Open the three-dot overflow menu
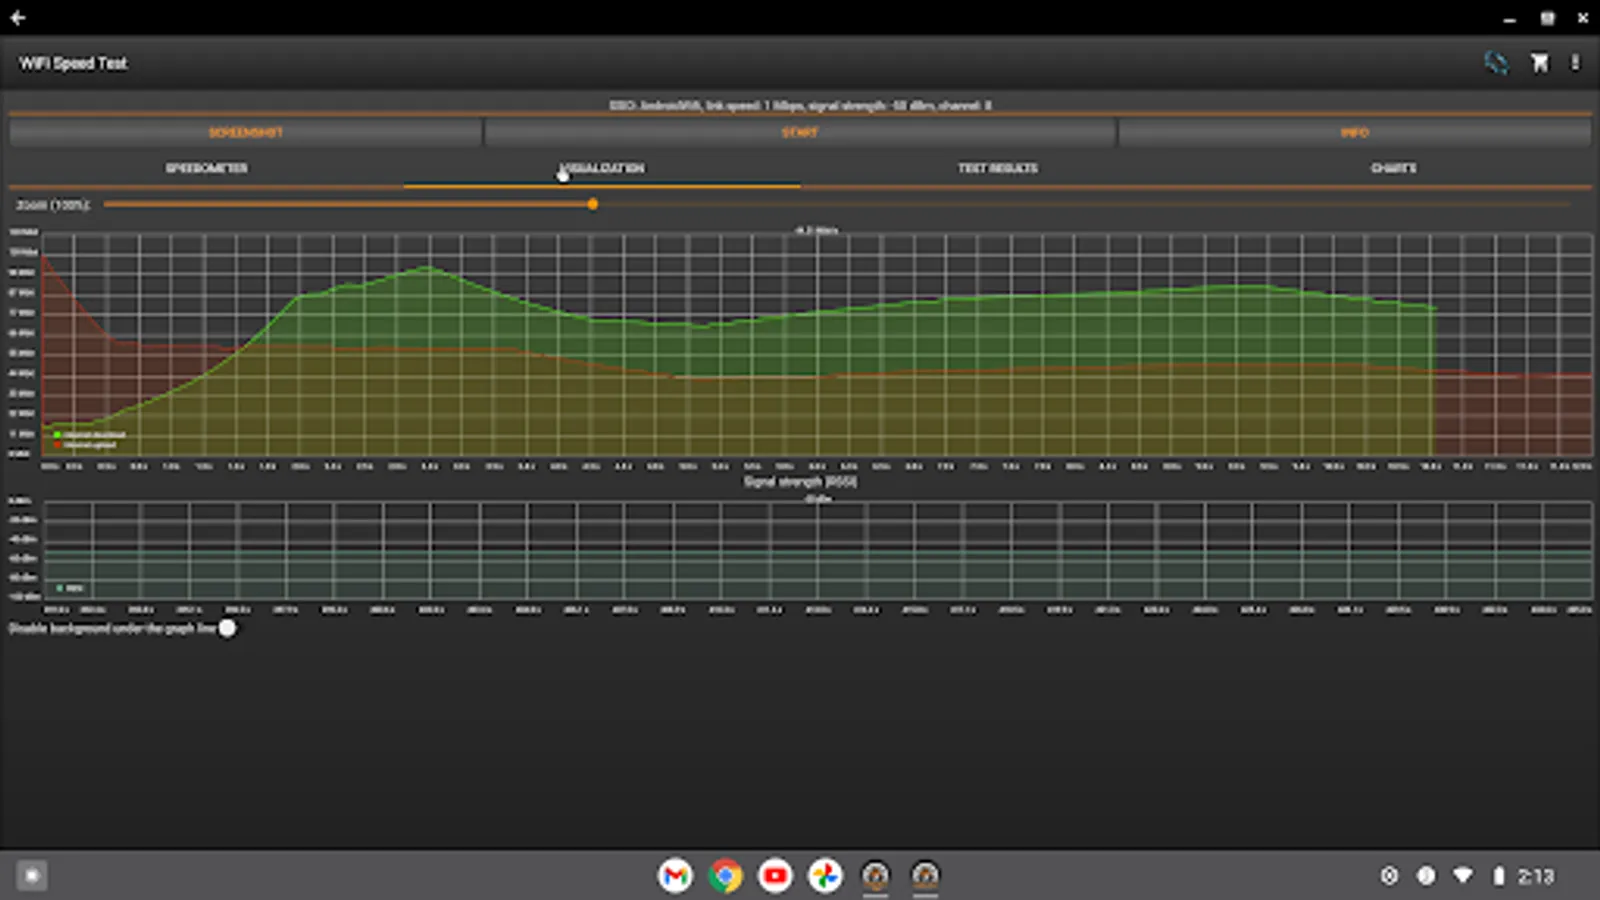 click(1575, 63)
